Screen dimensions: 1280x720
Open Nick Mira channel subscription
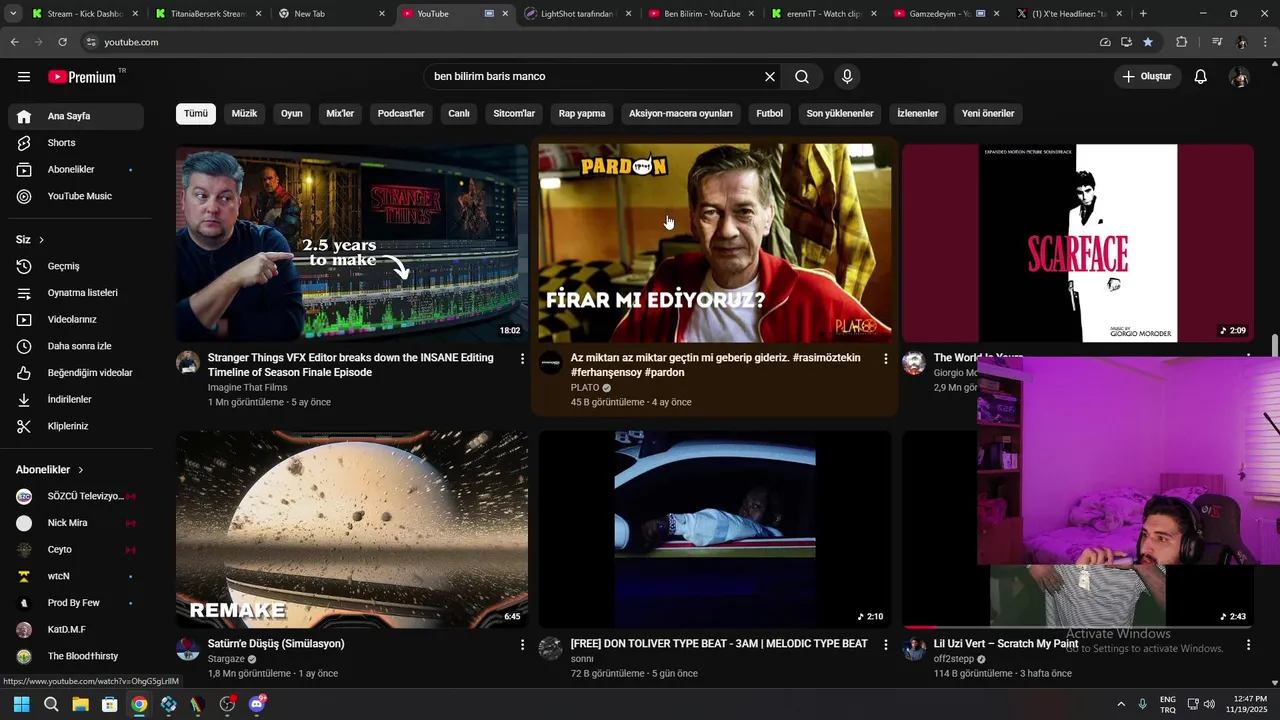click(x=76, y=523)
